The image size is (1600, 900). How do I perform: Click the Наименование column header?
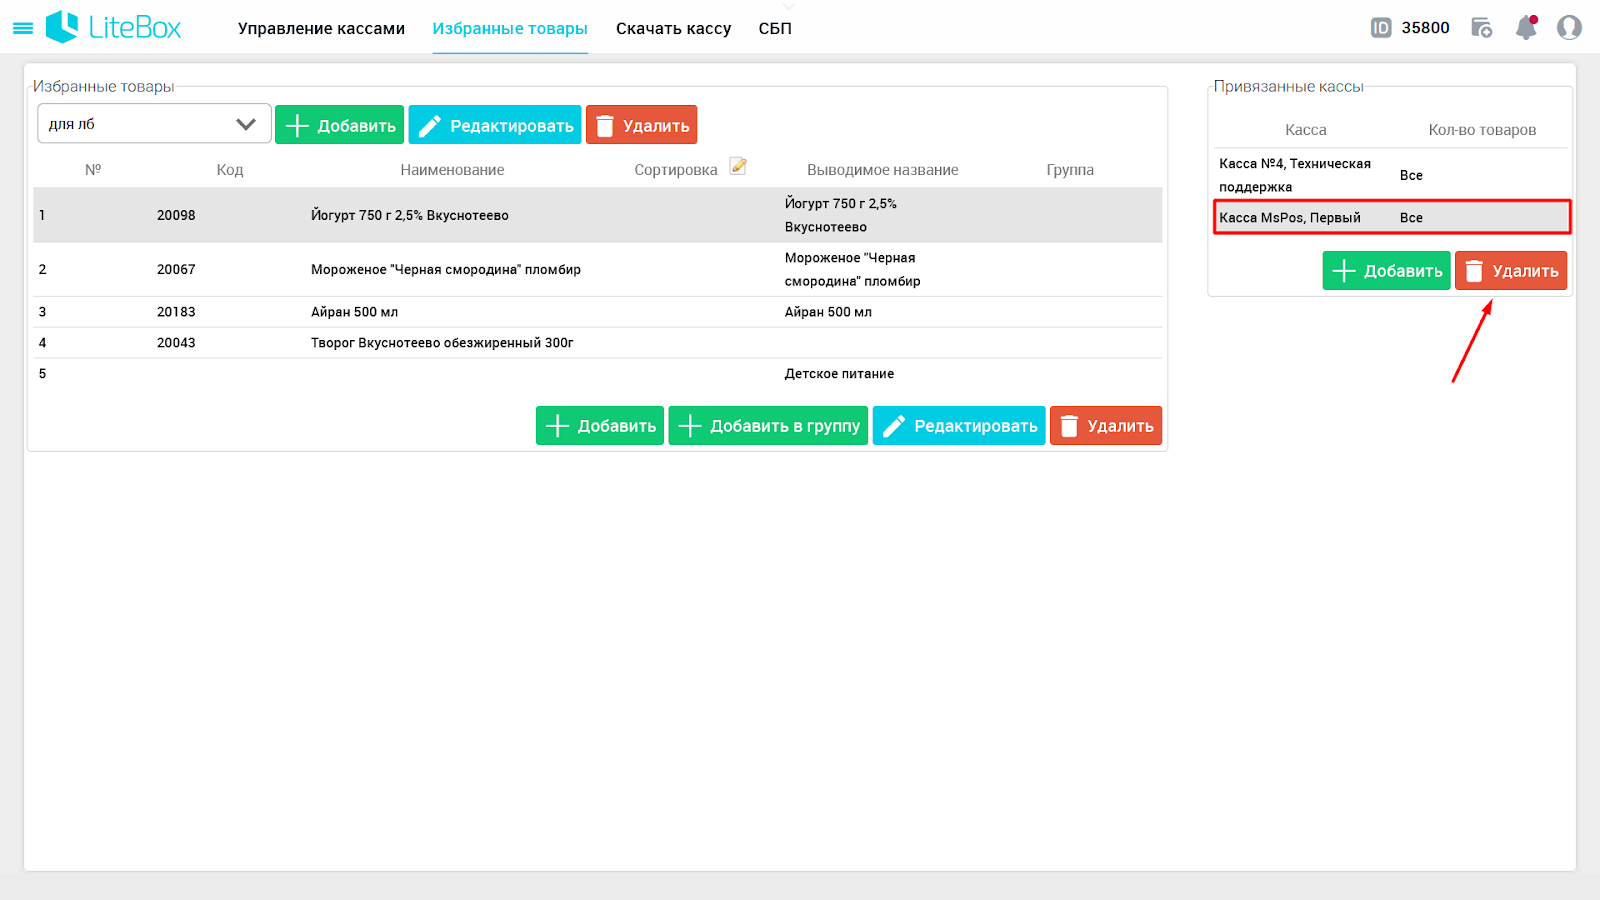tap(452, 170)
